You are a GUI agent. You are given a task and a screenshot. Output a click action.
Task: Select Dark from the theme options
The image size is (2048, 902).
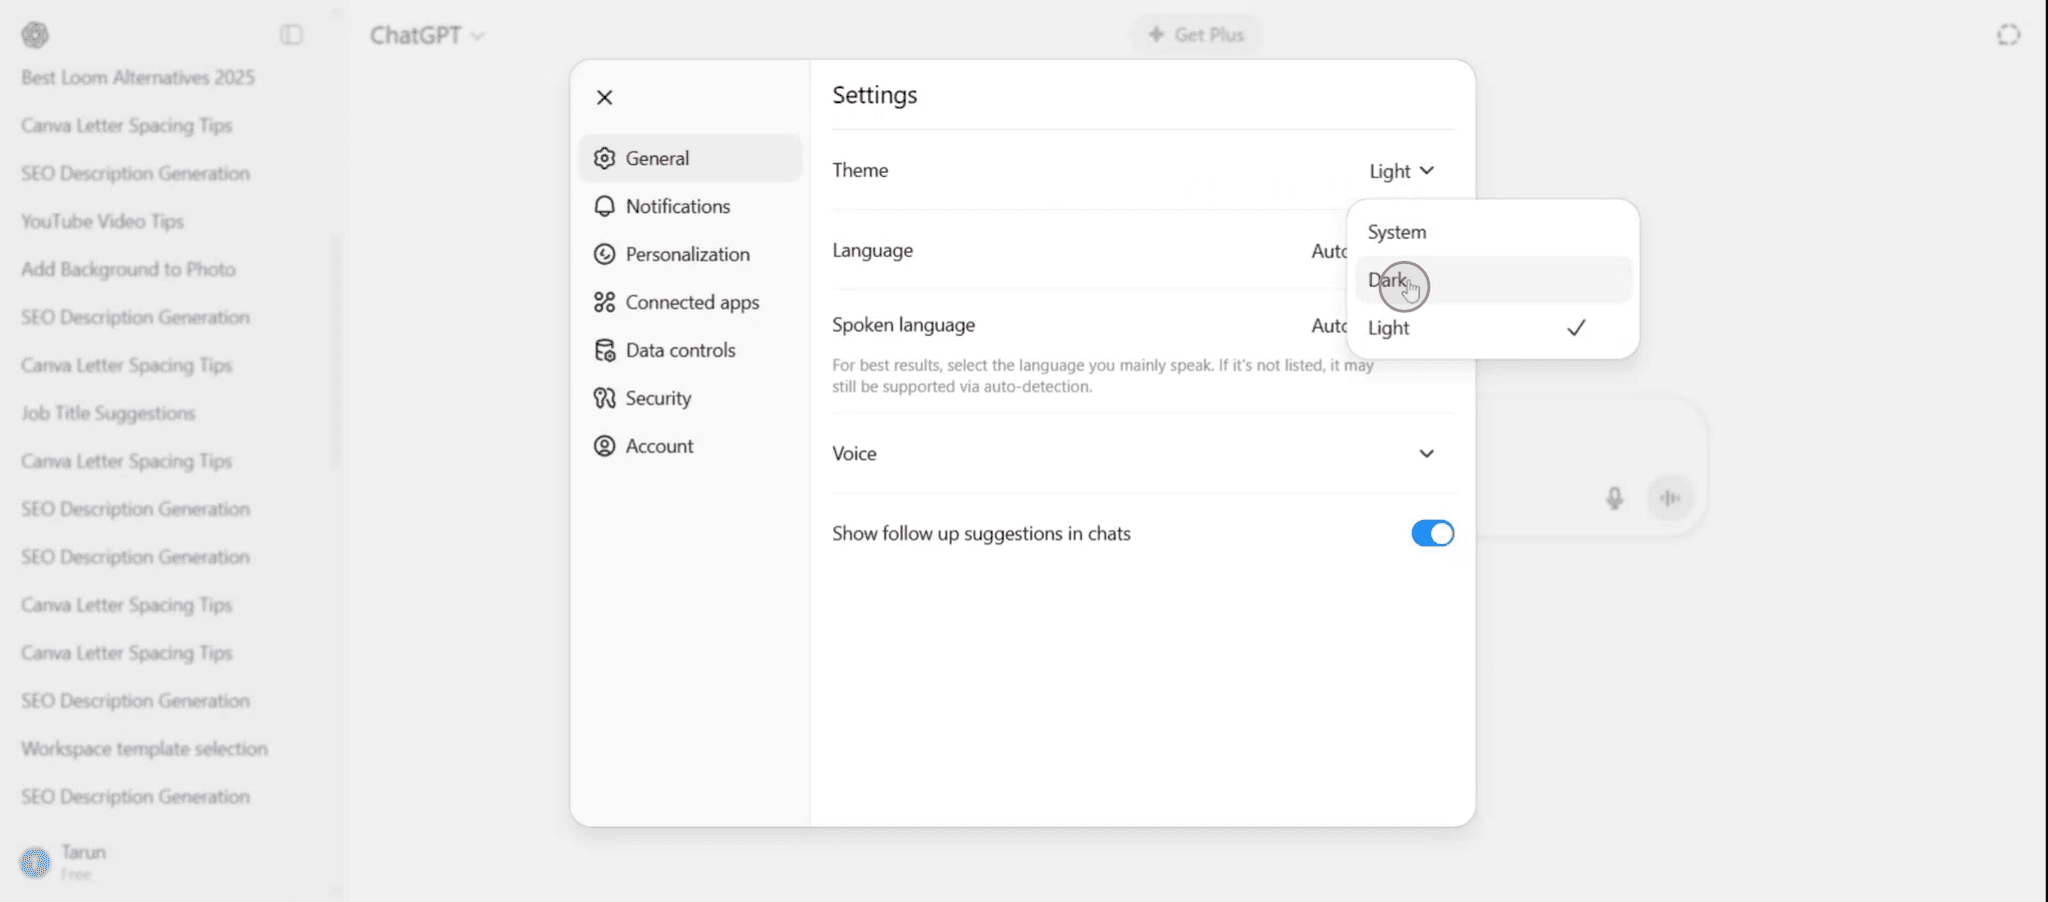1388,280
